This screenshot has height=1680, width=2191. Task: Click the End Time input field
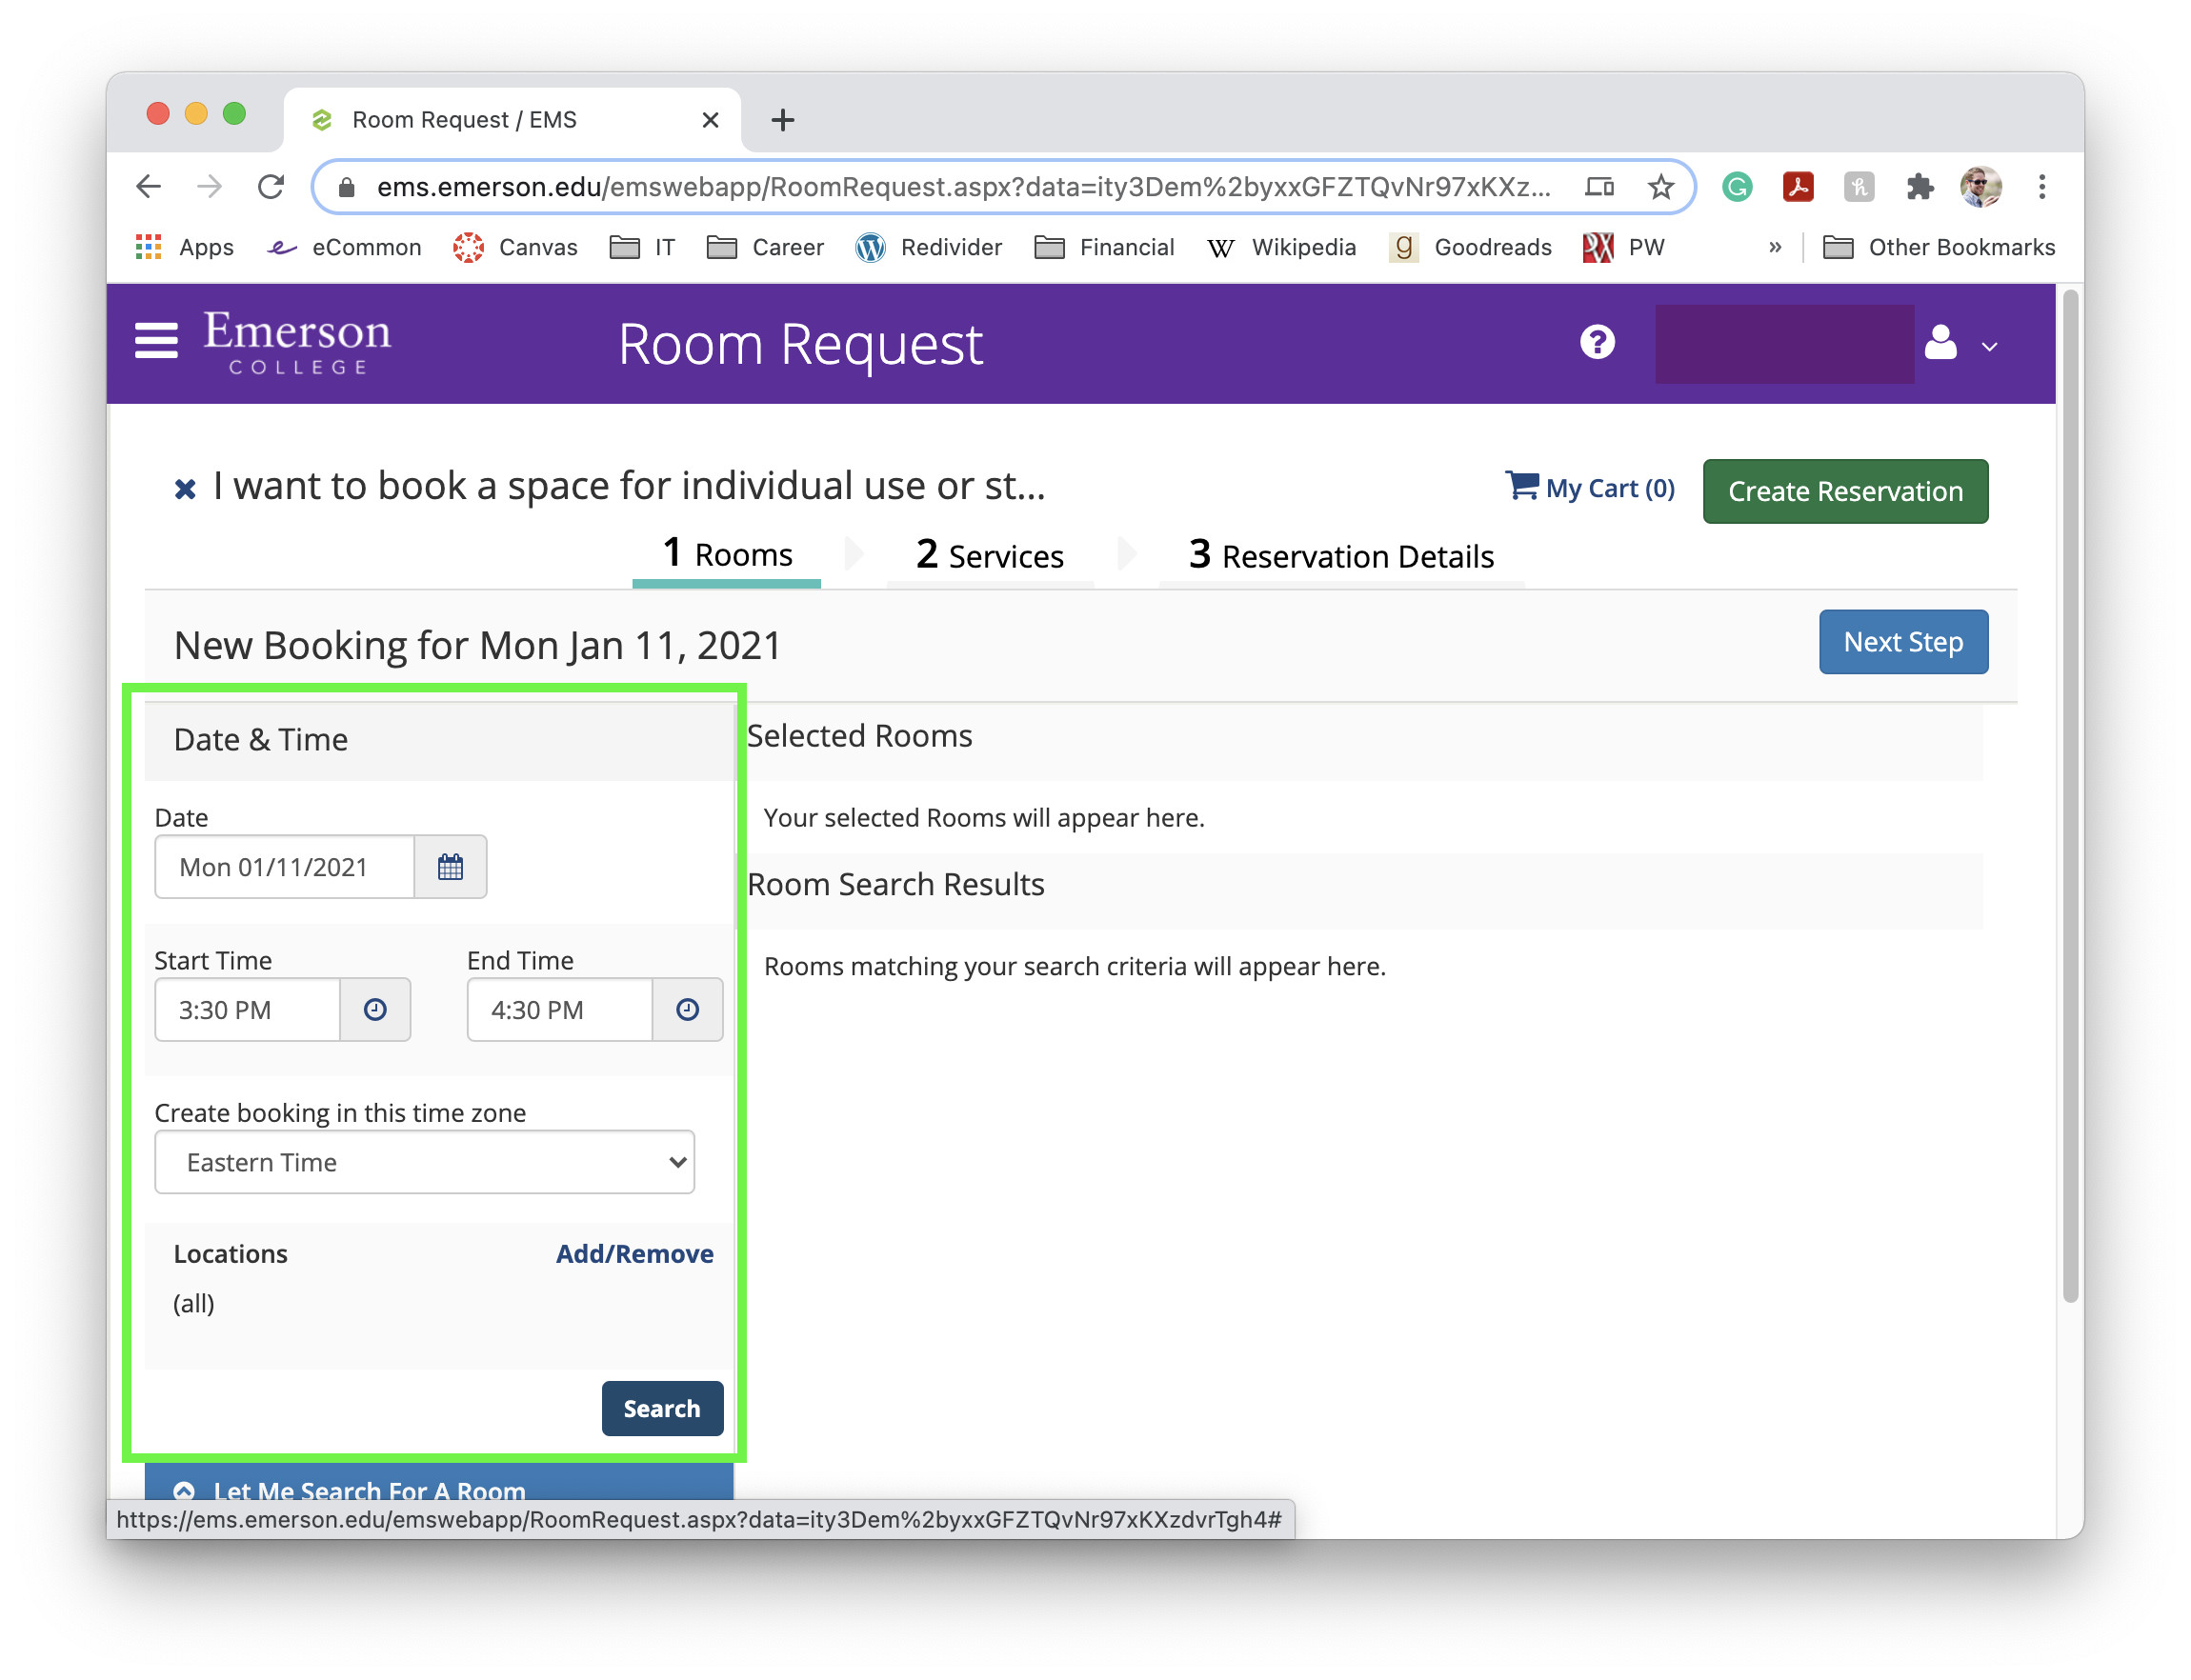pos(560,1010)
